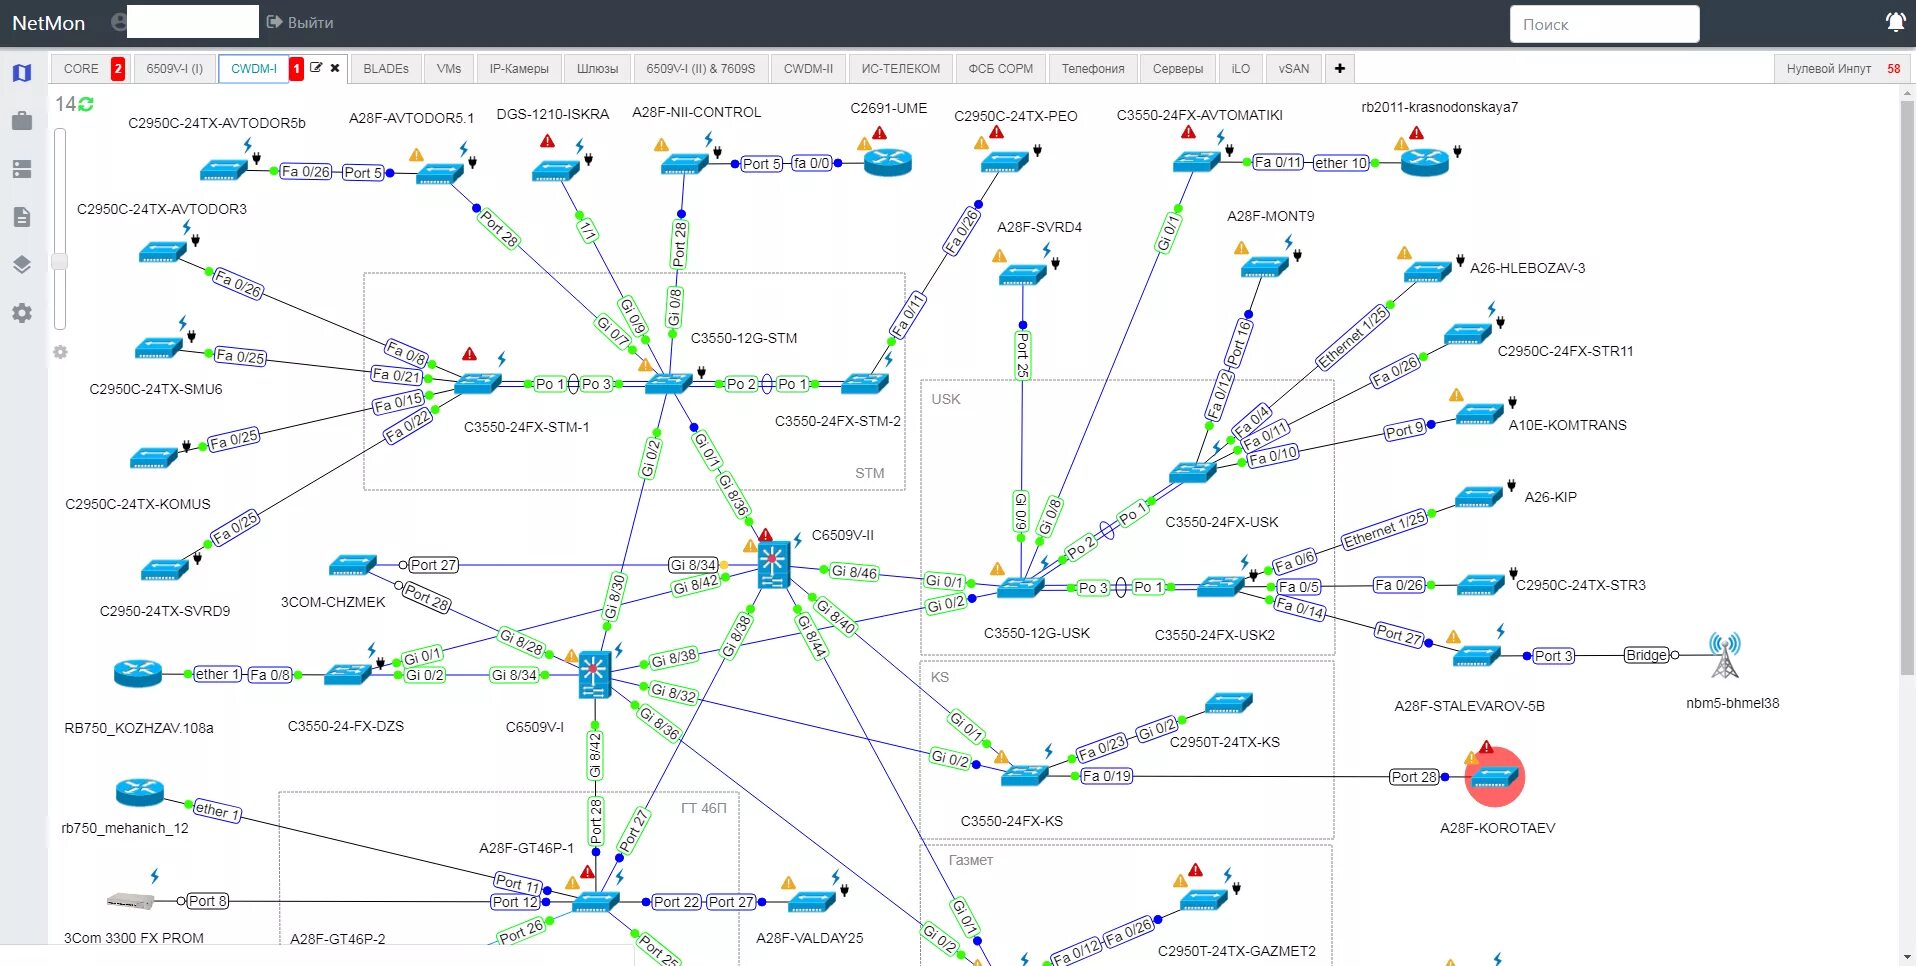Click the Port 28 label at A28F-KOROTAEV
Viewport: 1917px width, 966px height.
click(1414, 777)
